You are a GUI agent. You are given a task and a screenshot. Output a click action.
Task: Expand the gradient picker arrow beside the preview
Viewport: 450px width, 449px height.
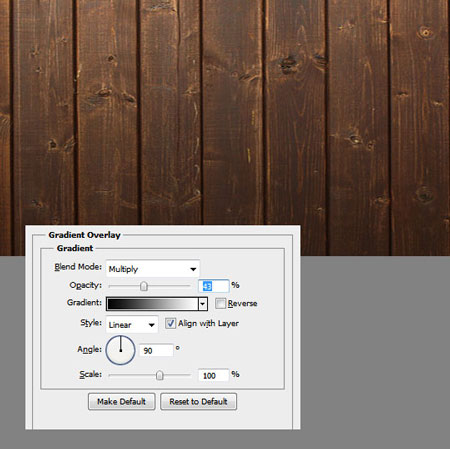tap(203, 304)
